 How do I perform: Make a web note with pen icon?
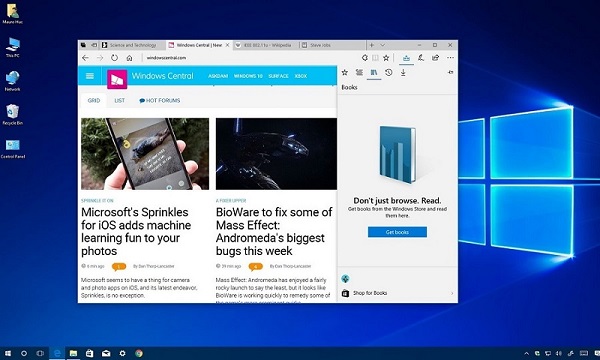coord(421,58)
